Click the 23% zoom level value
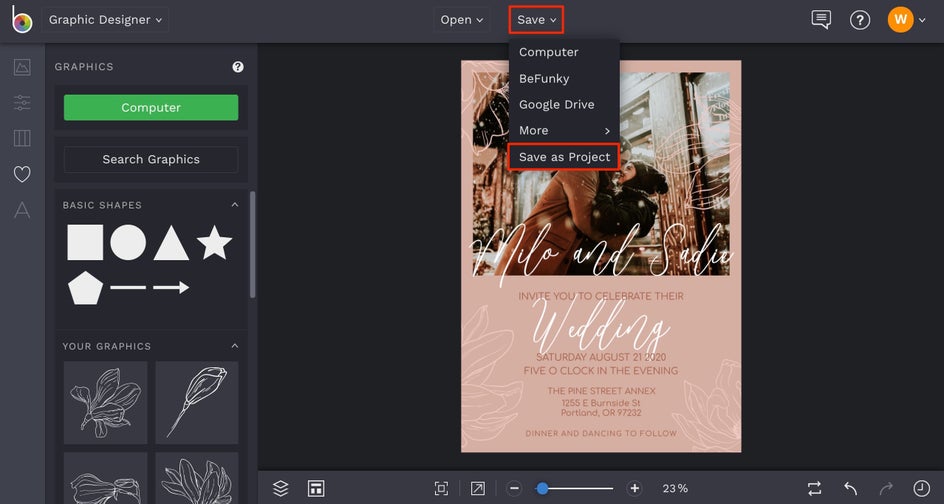 tap(675, 488)
